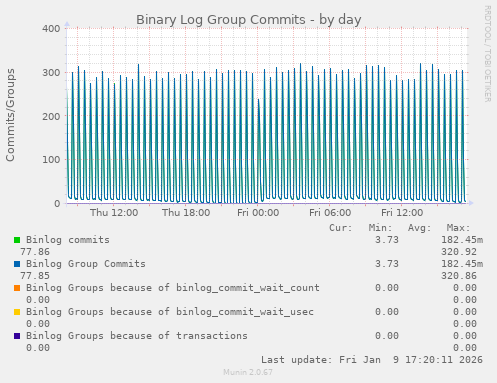Click the blue Binlog Group Commits swatch
Image resolution: width=497 pixels, height=383 pixels.
(x=17, y=264)
